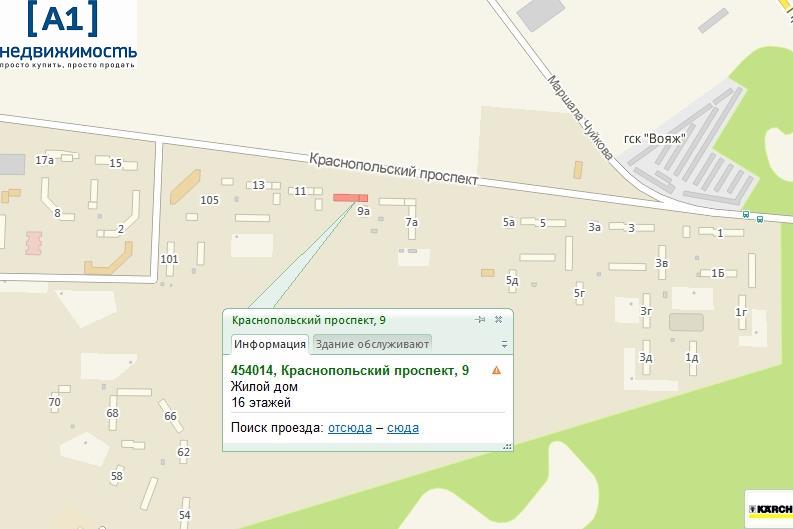Open the Здание обслуживают tab
The width and height of the screenshot is (793, 529).
(372, 344)
